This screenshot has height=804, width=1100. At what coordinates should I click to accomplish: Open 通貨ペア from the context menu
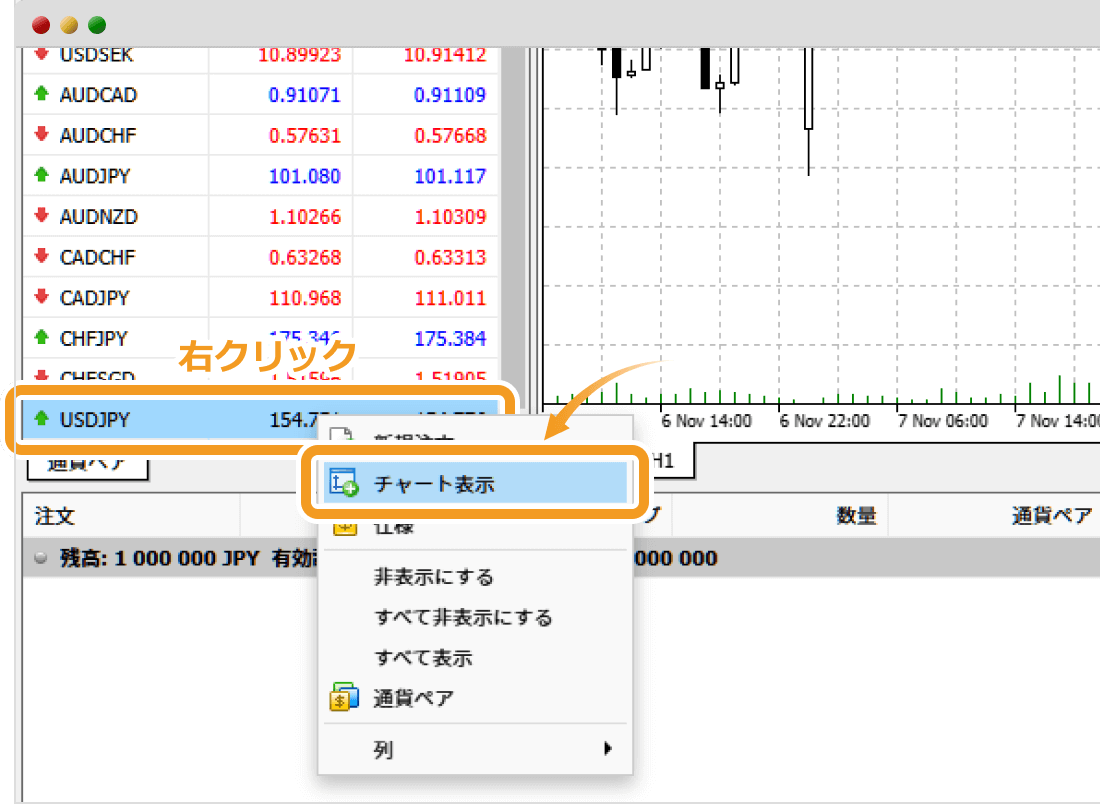[413, 699]
